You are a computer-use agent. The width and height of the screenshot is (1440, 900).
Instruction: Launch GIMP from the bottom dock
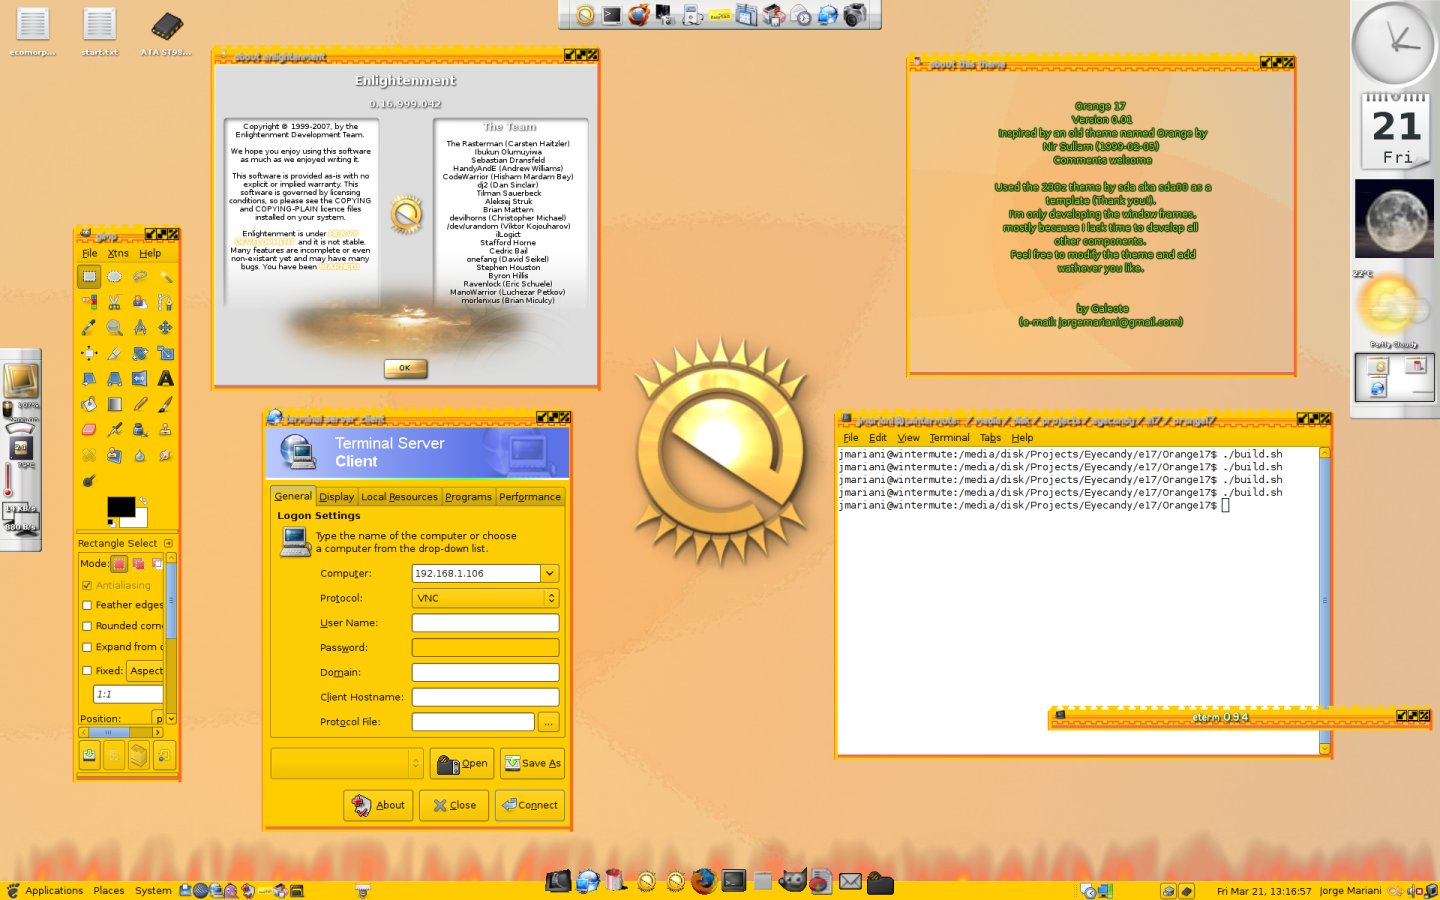point(792,881)
